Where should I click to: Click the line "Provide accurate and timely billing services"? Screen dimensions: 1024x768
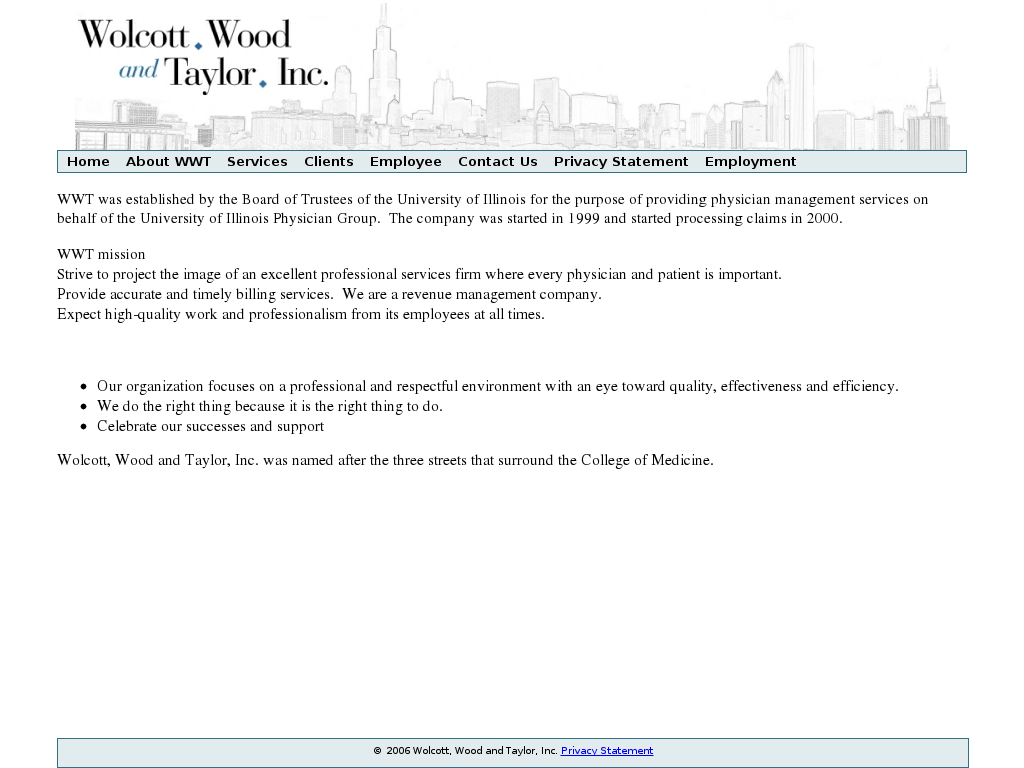(329, 294)
